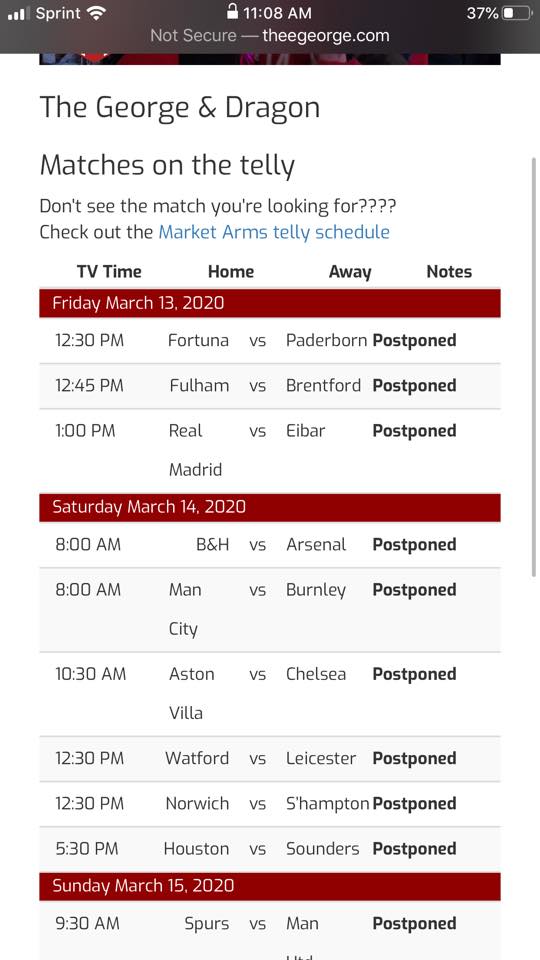Tap the battery icon at top right
540x960 pixels.
pos(517,12)
